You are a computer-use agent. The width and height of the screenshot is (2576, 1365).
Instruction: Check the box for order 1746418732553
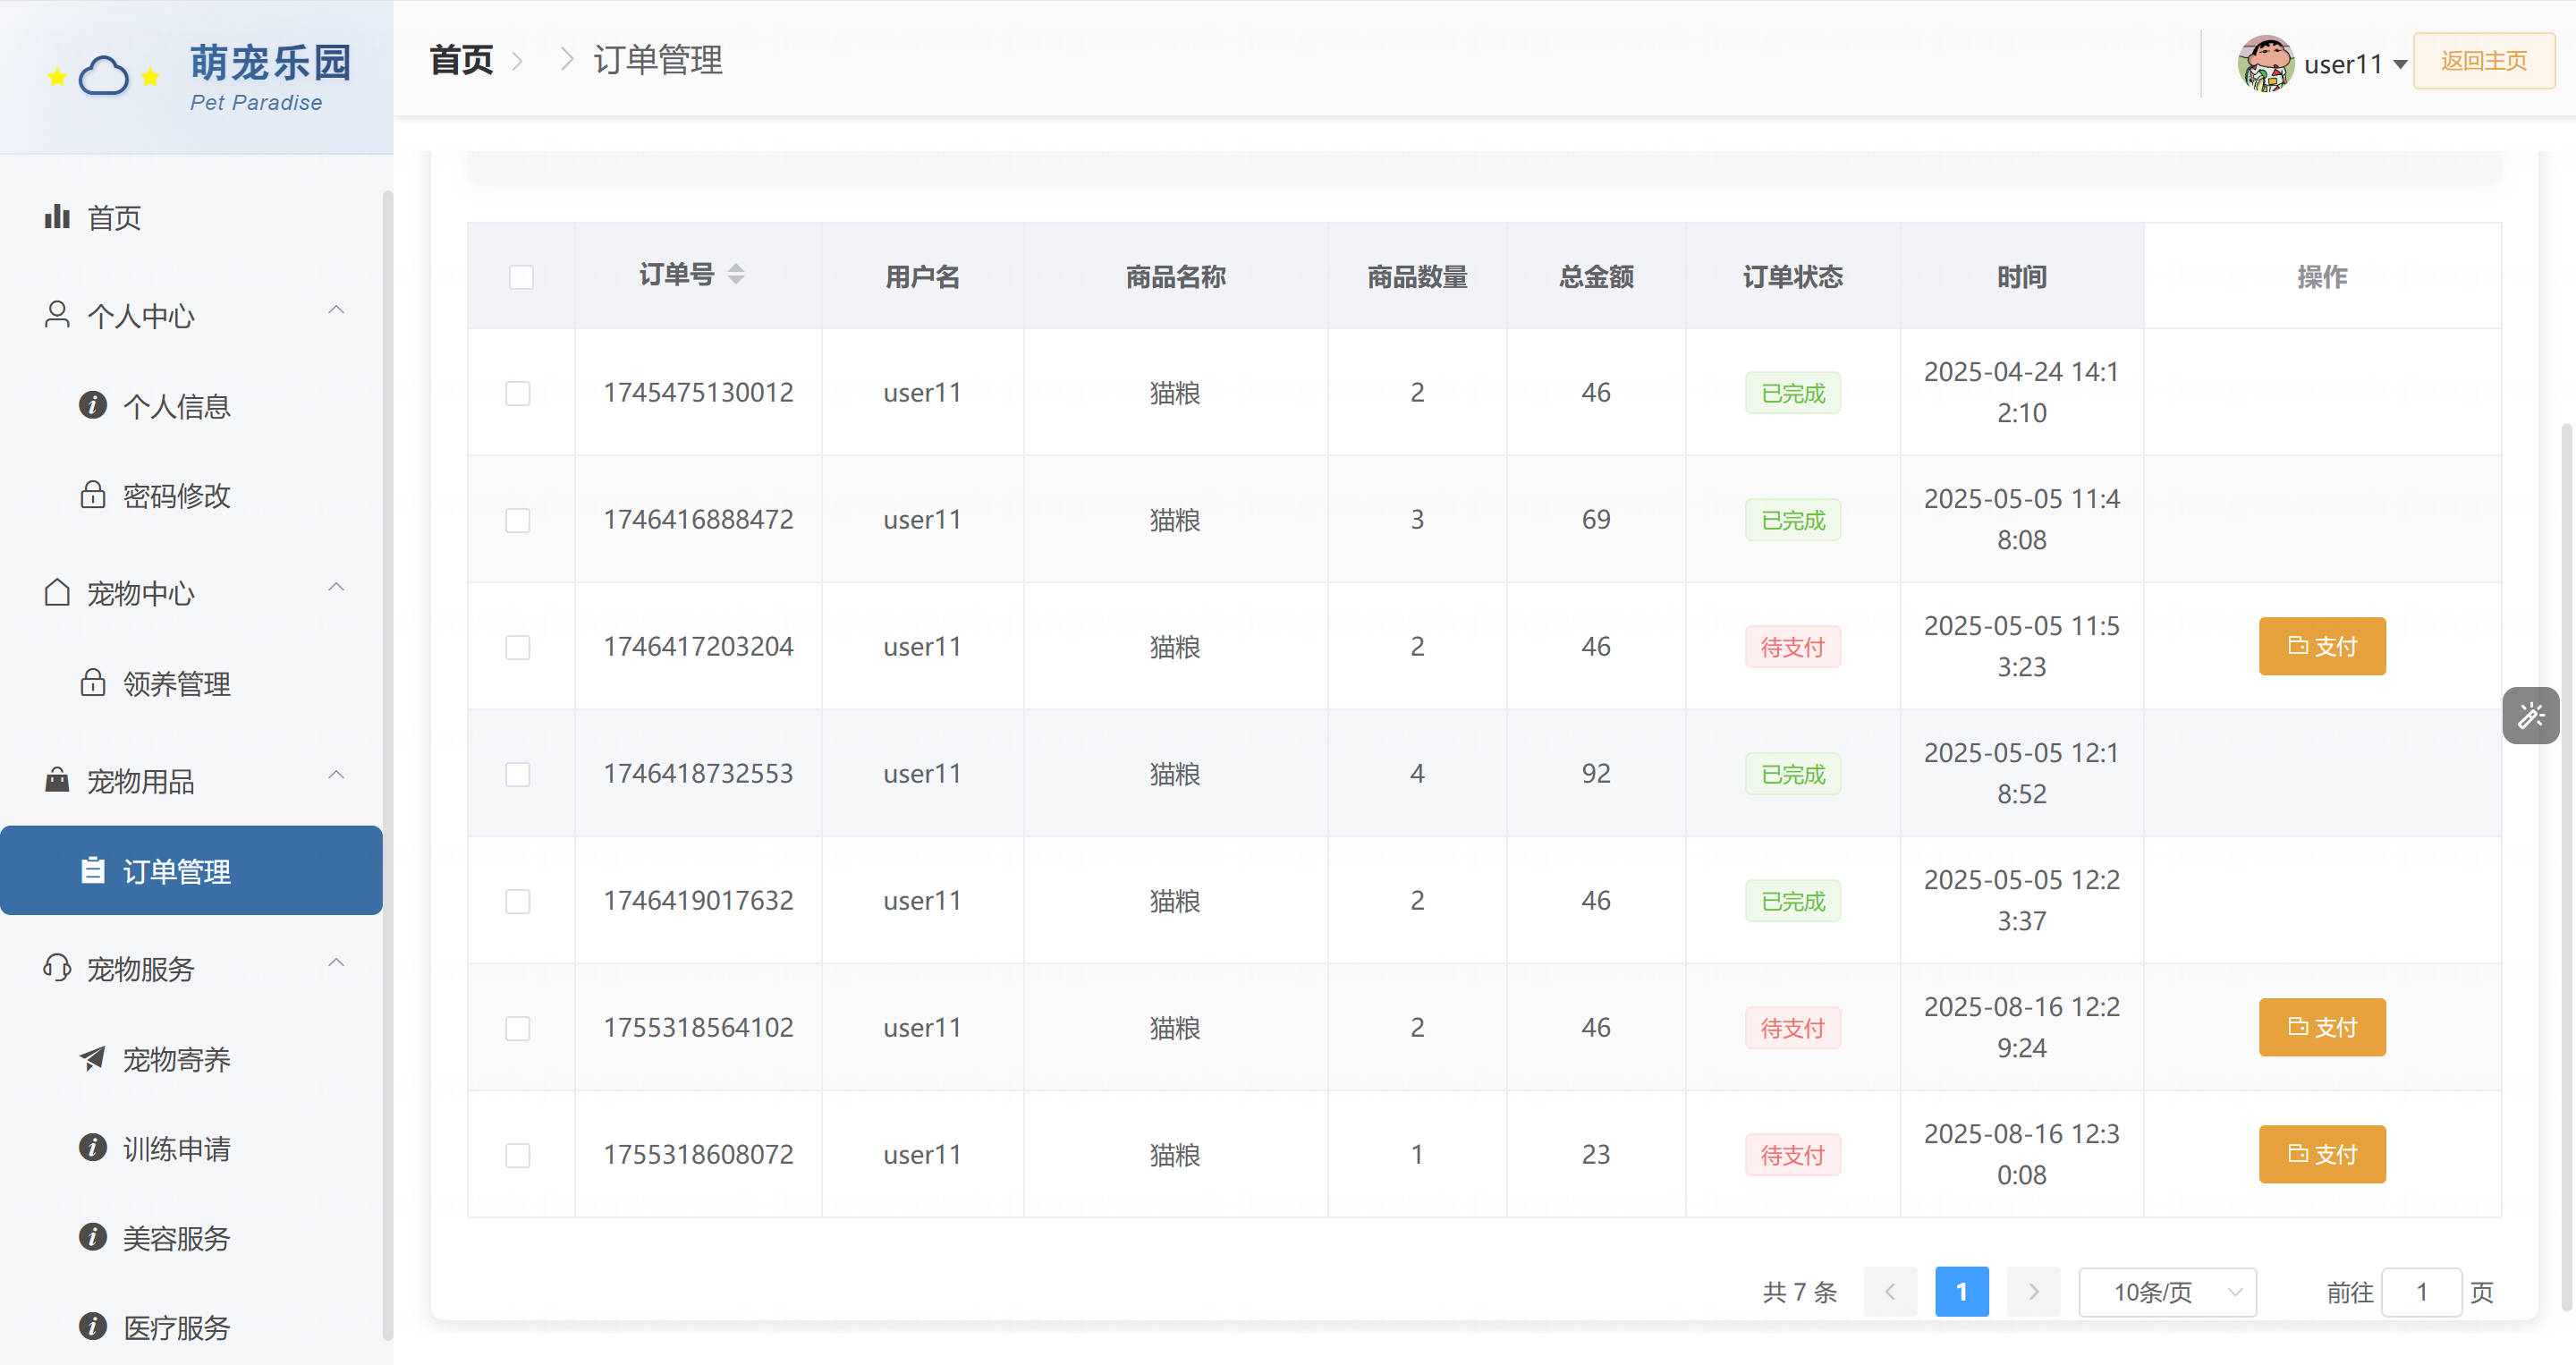518,774
